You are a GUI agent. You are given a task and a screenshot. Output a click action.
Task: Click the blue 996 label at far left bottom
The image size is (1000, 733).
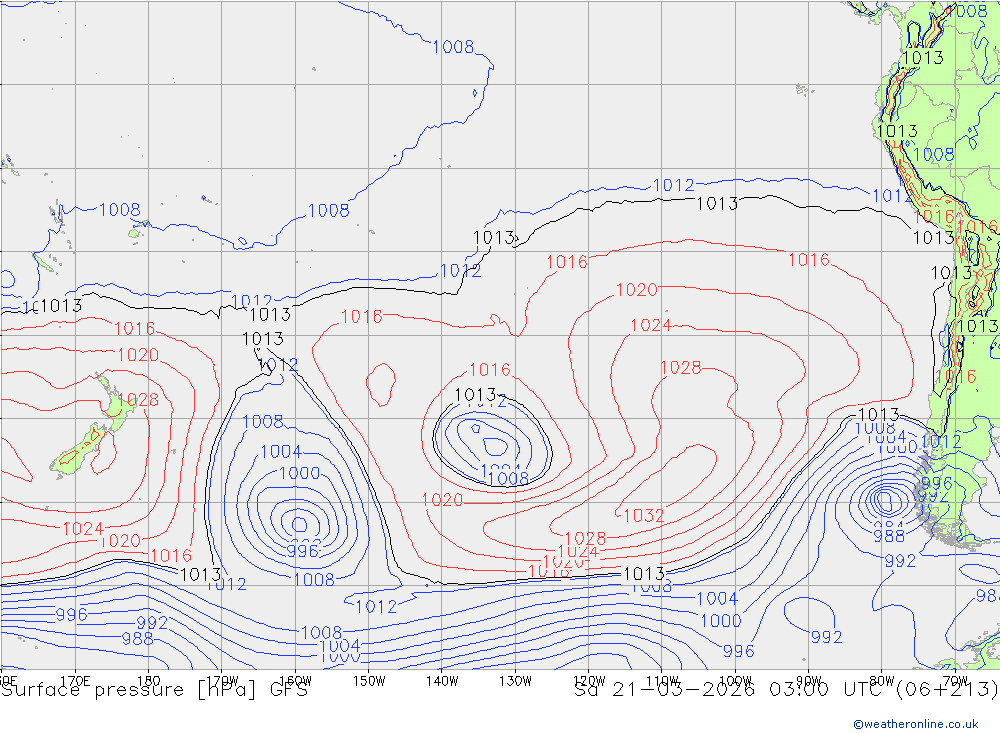(71, 614)
